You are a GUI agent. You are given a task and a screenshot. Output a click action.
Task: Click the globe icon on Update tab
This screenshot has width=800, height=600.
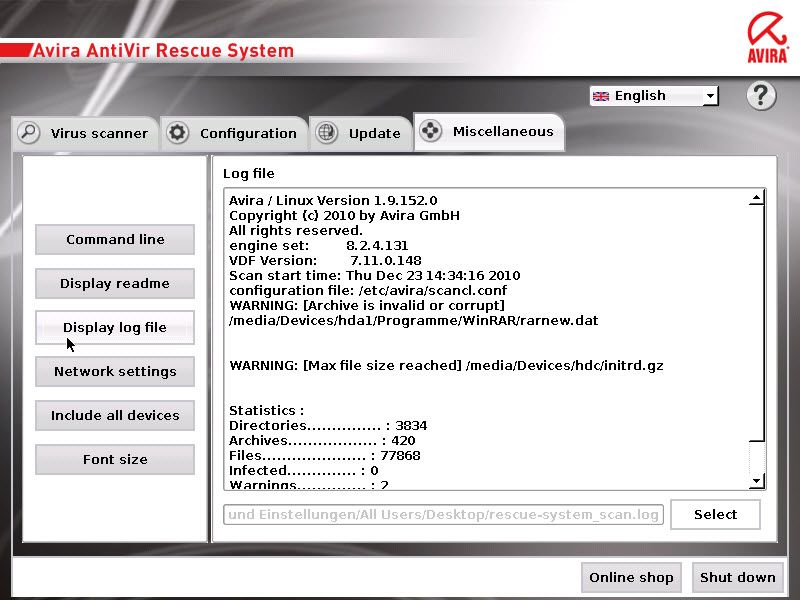point(327,133)
